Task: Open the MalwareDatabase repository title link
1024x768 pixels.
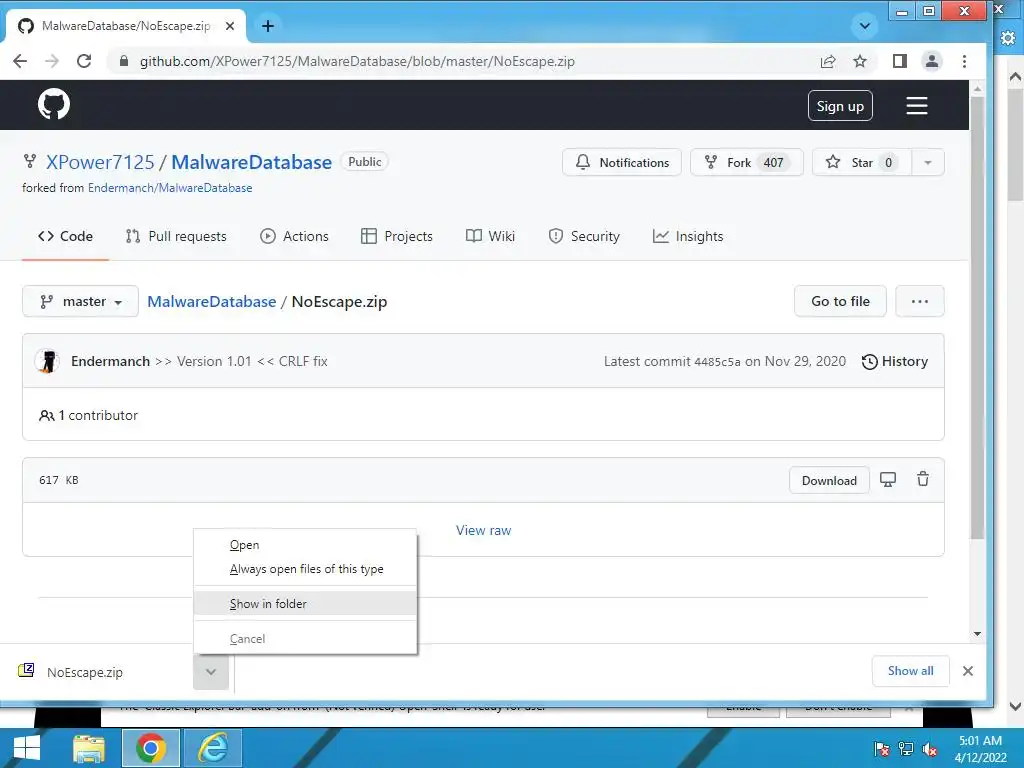Action: (251, 162)
